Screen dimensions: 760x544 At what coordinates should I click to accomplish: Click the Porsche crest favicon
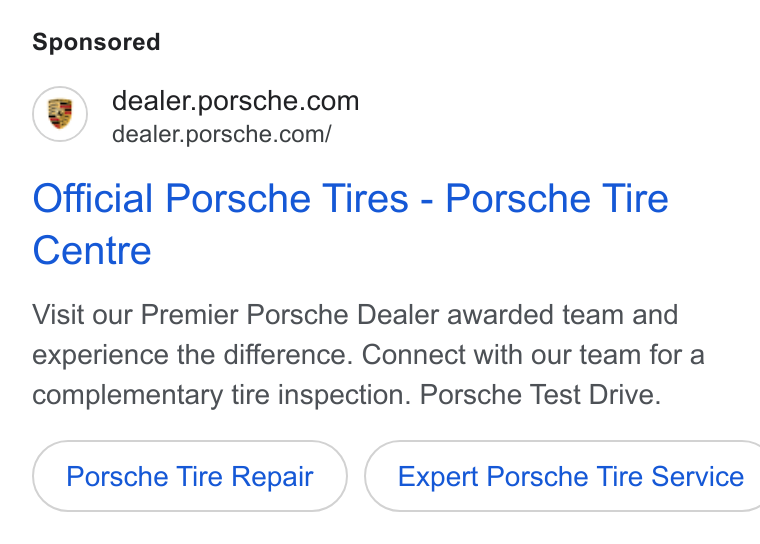click(60, 114)
